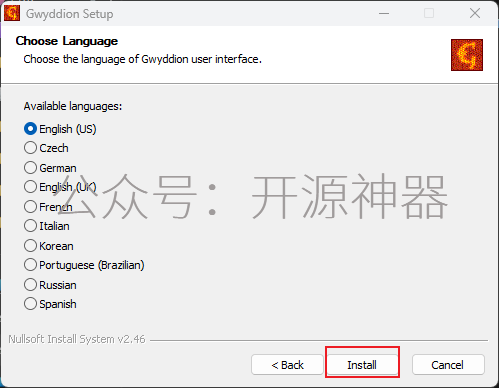
Task: Close the Gwyddion Setup window
Action: click(x=475, y=13)
